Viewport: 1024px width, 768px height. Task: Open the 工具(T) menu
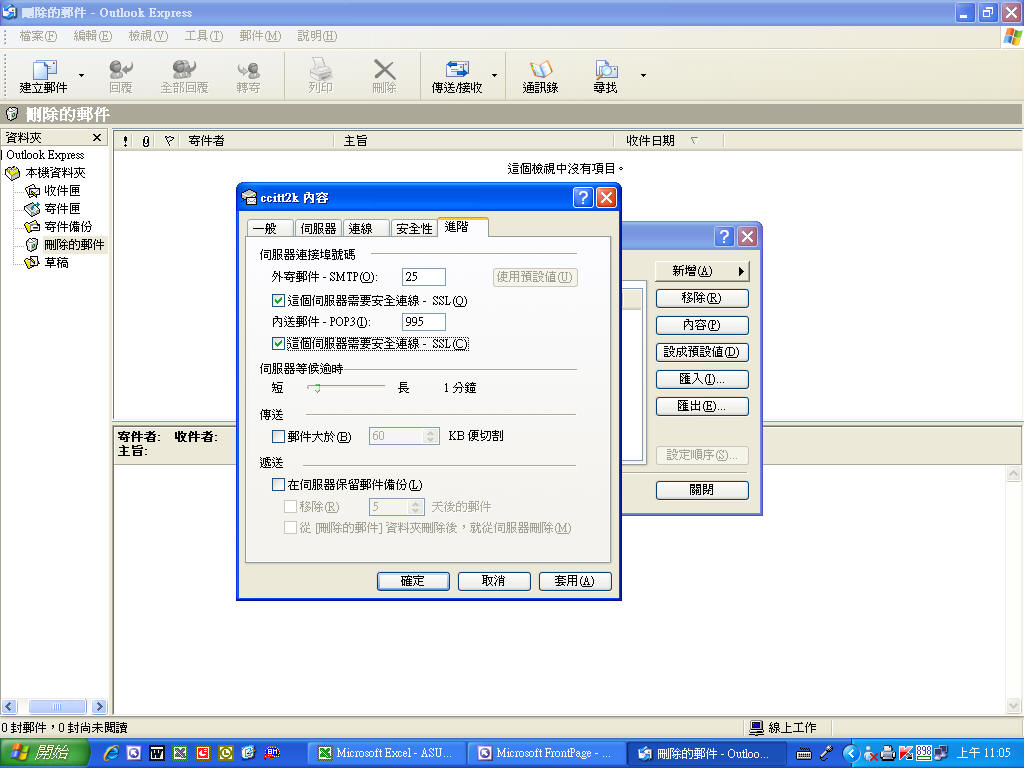click(204, 36)
